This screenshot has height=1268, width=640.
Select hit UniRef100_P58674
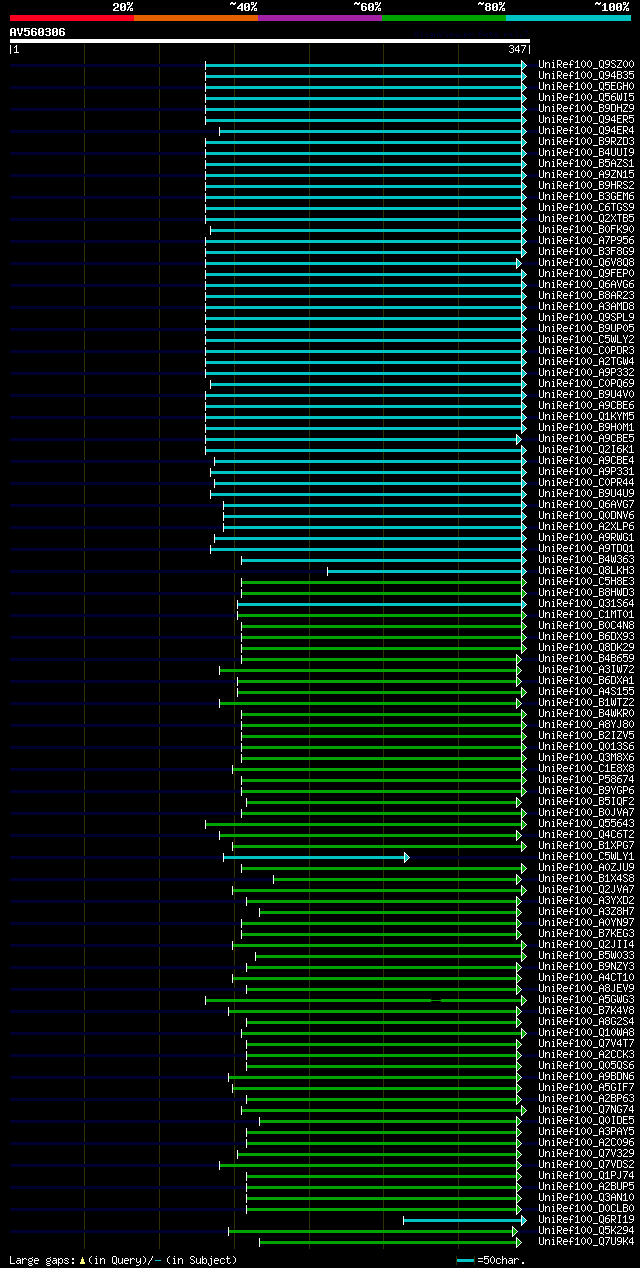(586, 779)
